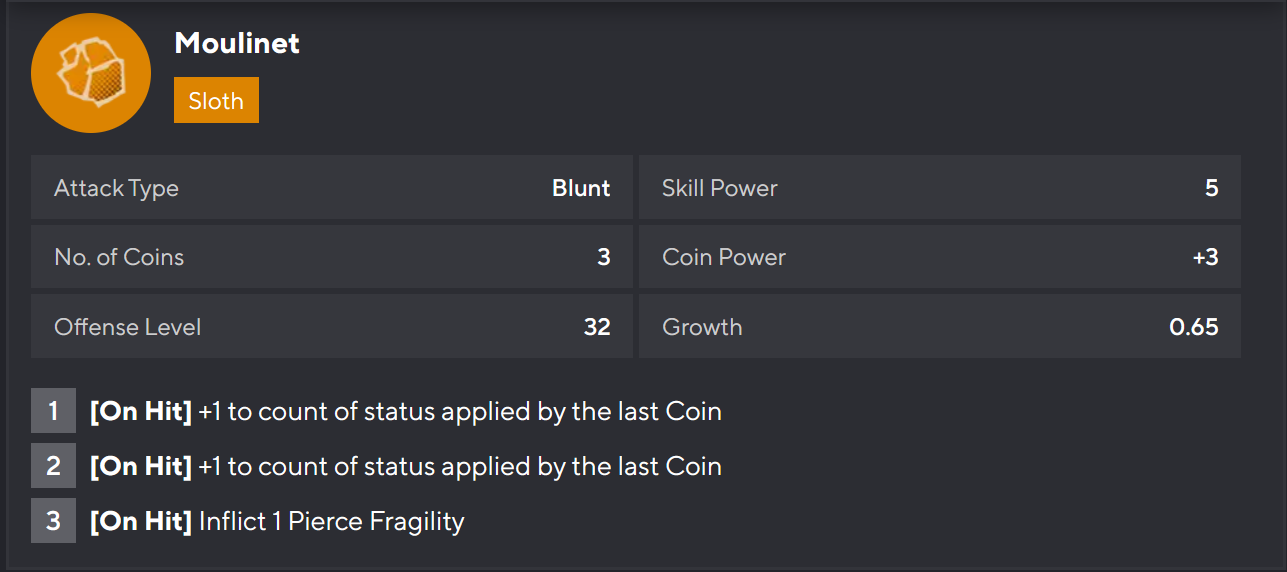
Task: Click the Skill Power value 5
Action: pyautogui.click(x=1211, y=188)
